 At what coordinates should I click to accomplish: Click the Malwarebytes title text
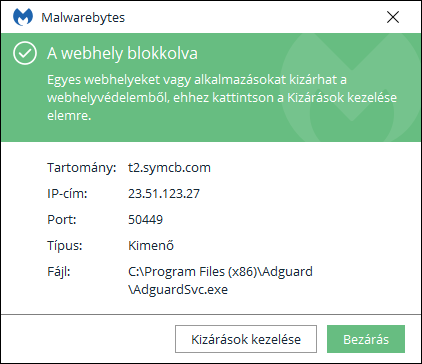point(83,17)
